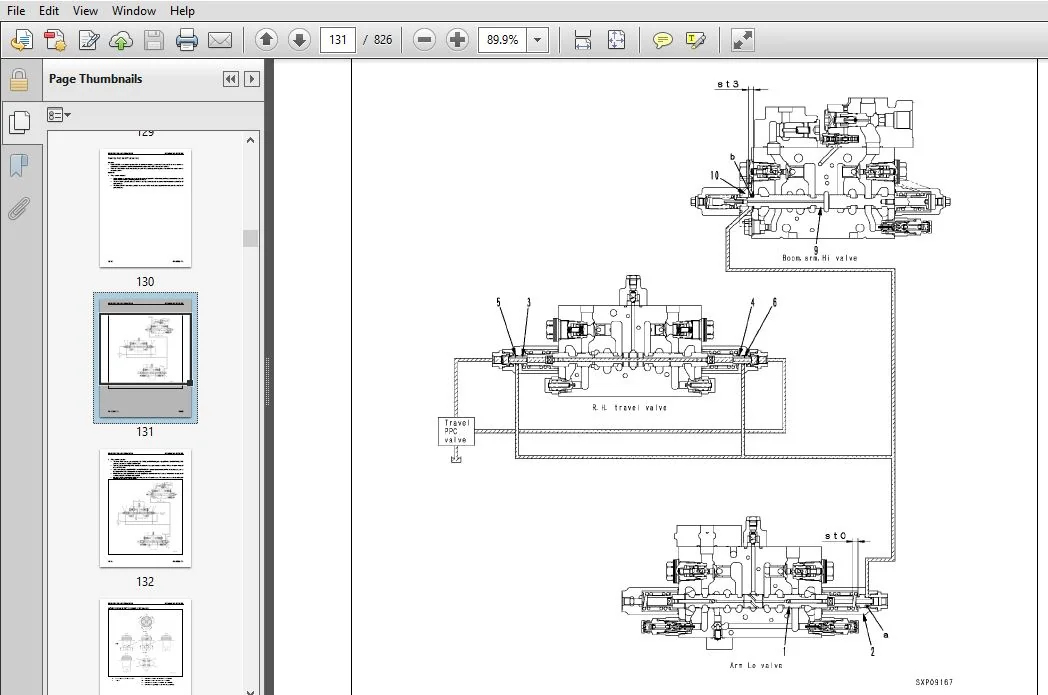This screenshot has height=695, width=1048.
Task: Click the 'Travel PPC valve' label in diagram
Action: click(x=456, y=432)
